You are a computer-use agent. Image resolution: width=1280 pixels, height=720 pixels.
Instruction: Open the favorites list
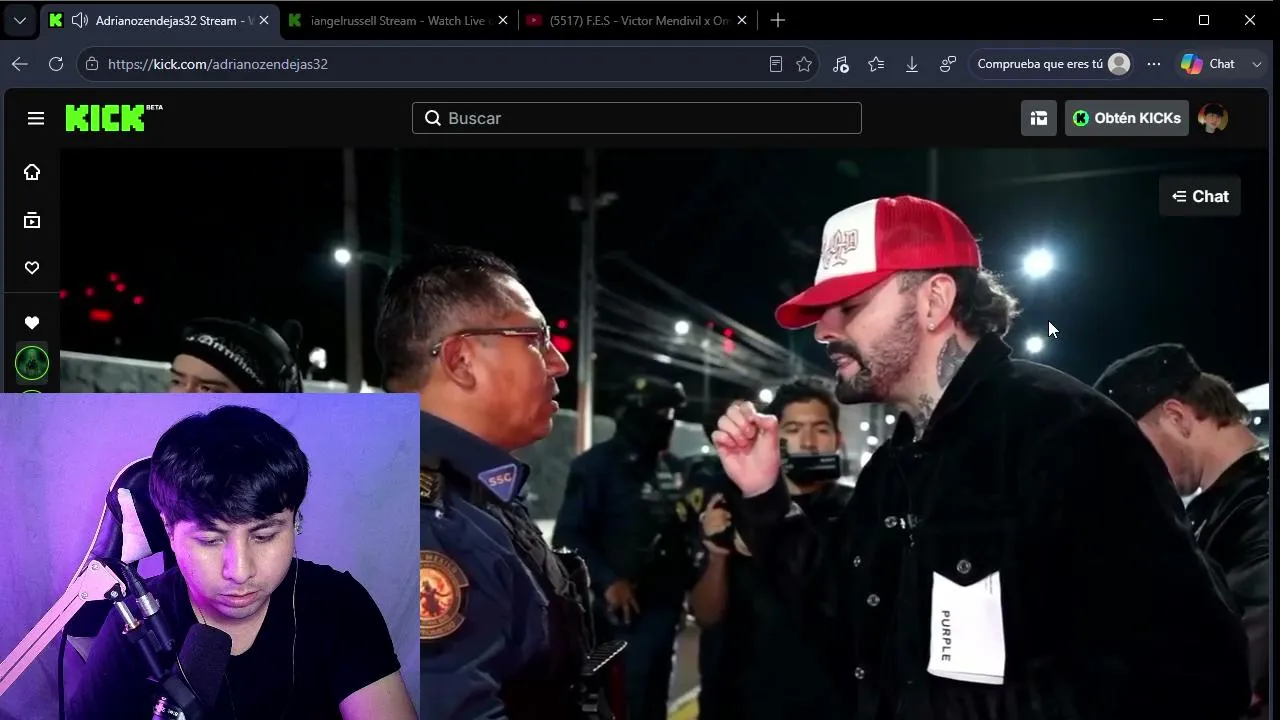point(876,64)
